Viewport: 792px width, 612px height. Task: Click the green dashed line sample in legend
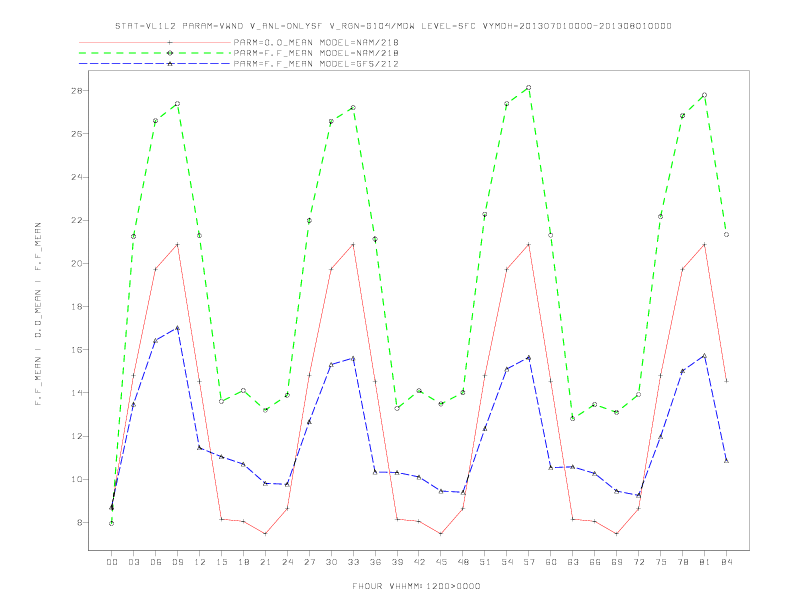tap(155, 53)
